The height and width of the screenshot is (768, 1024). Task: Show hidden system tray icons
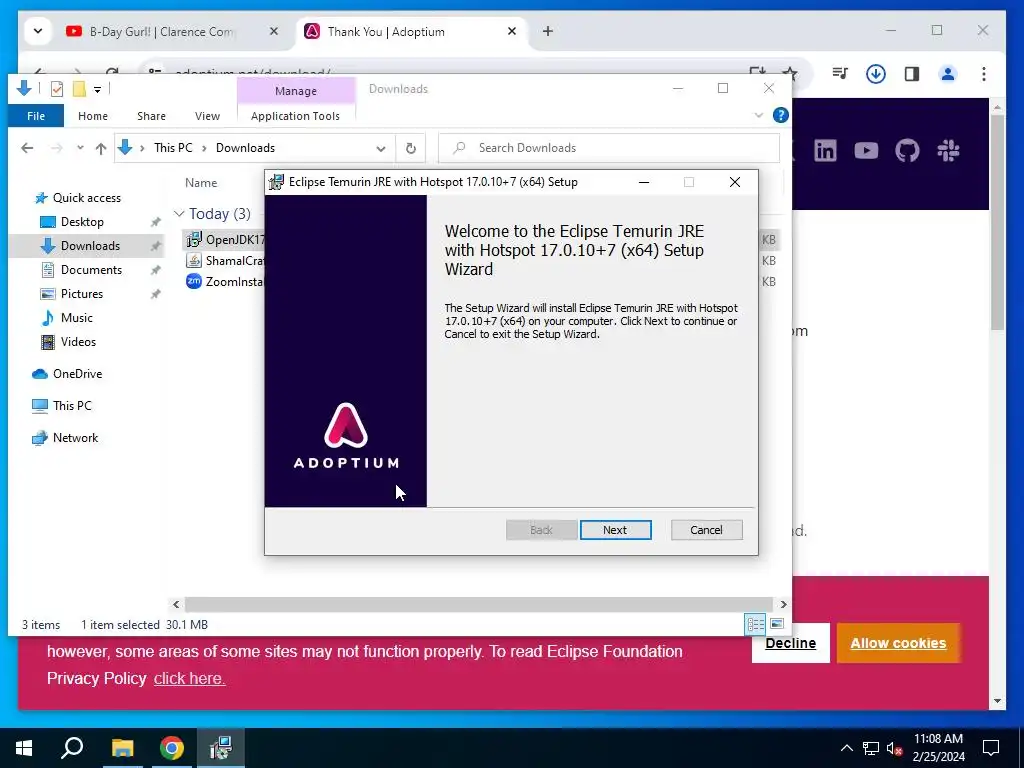(846, 748)
